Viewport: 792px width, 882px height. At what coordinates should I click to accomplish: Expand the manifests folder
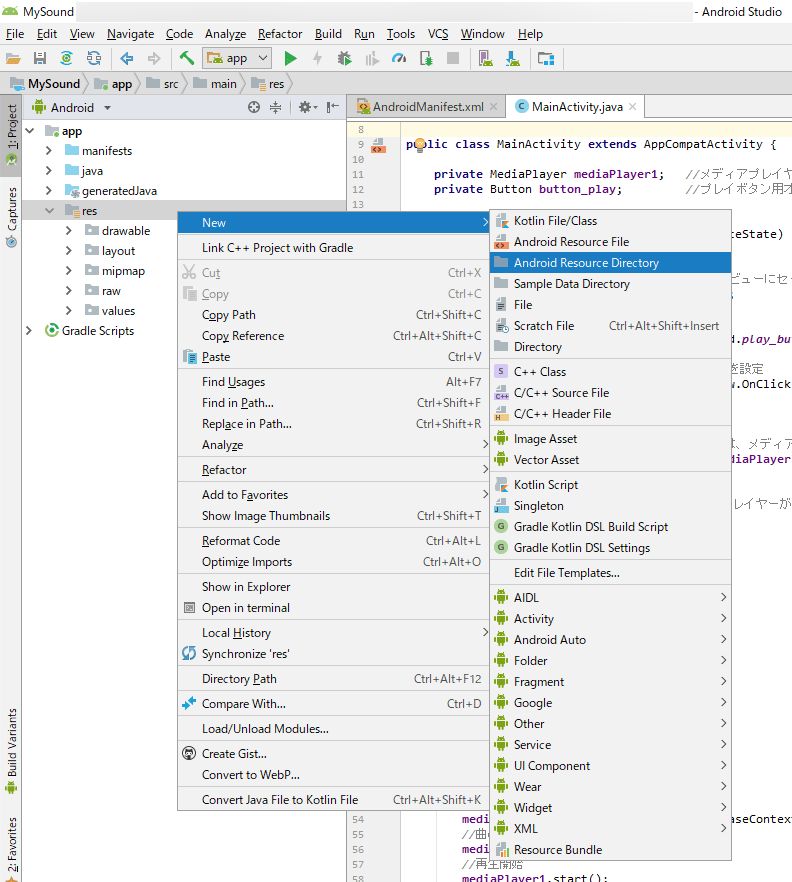point(49,151)
